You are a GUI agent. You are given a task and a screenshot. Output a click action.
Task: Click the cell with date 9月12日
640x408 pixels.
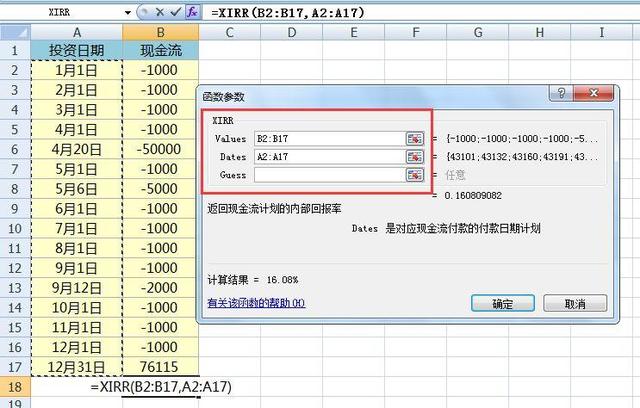point(76,288)
